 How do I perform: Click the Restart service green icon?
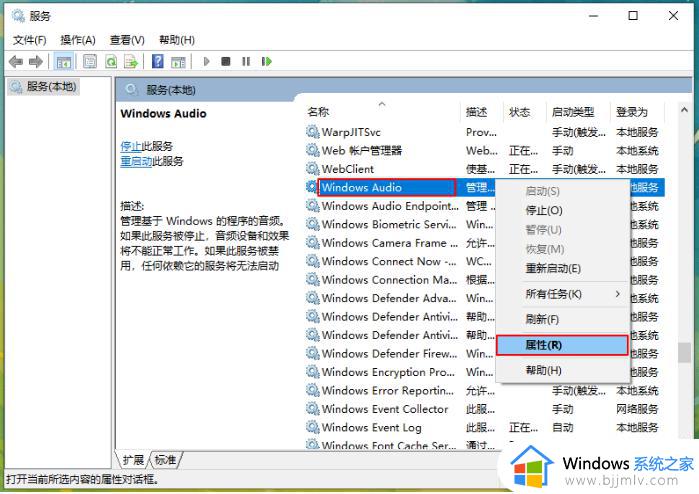267,62
